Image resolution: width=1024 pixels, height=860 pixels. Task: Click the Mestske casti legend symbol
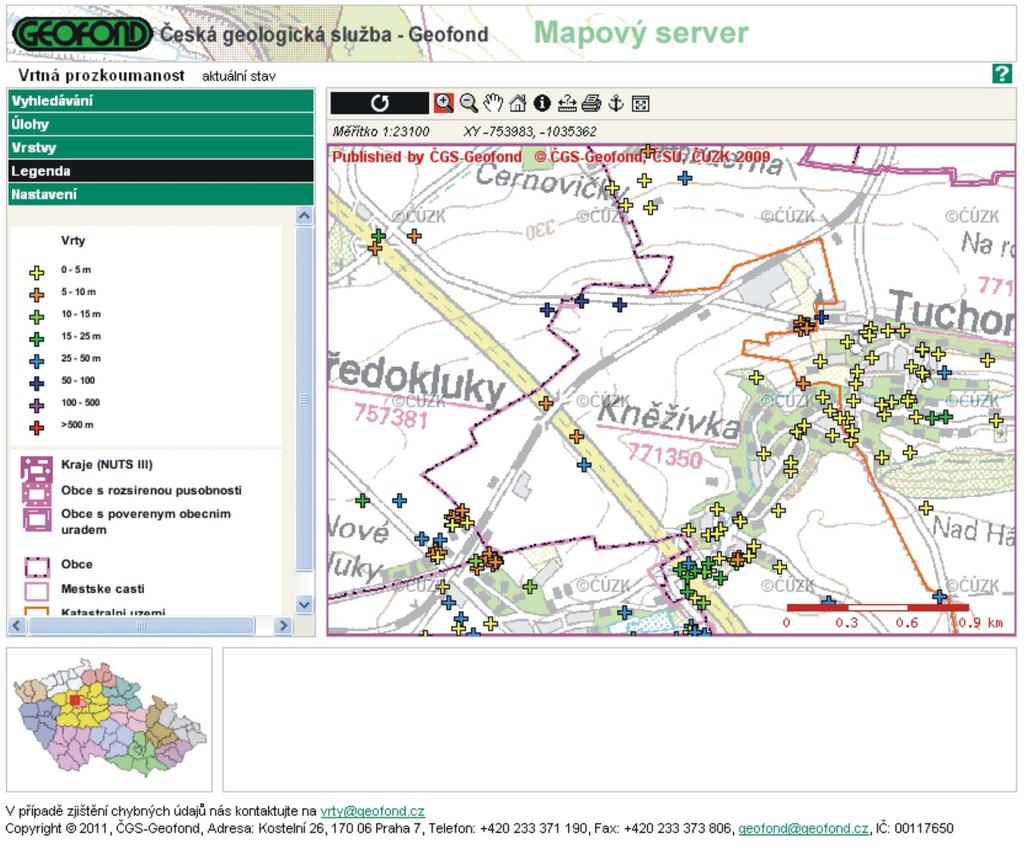pyautogui.click(x=37, y=591)
